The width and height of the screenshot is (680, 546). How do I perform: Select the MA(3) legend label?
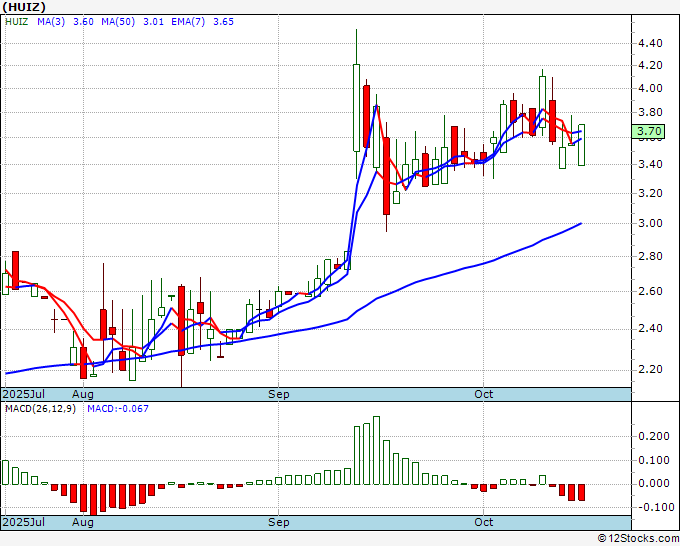tap(51, 22)
